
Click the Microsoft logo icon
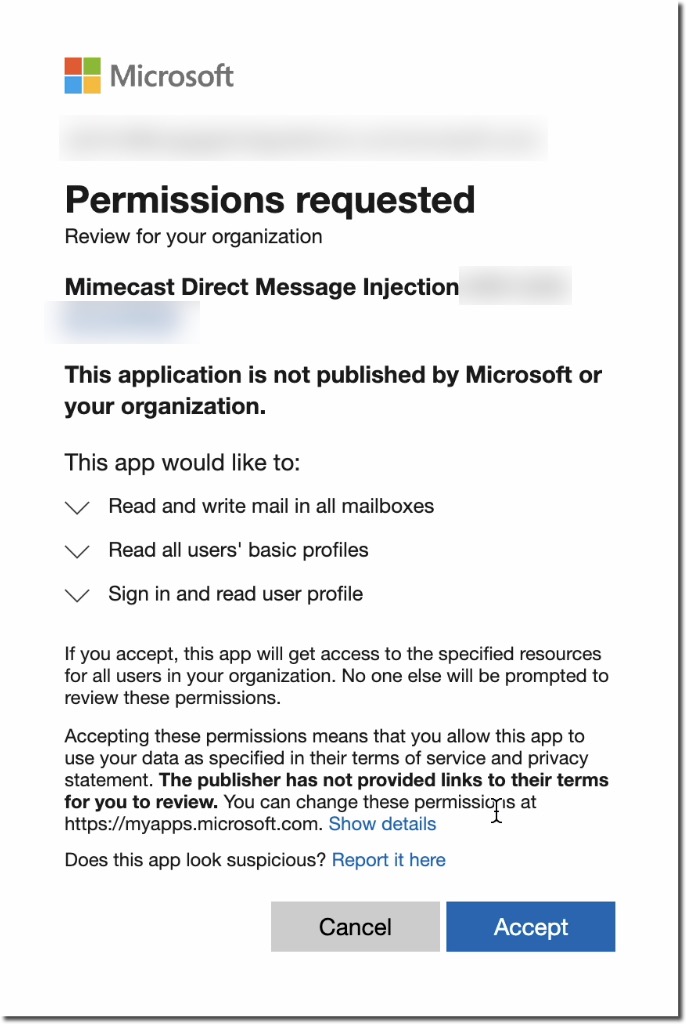(81, 74)
